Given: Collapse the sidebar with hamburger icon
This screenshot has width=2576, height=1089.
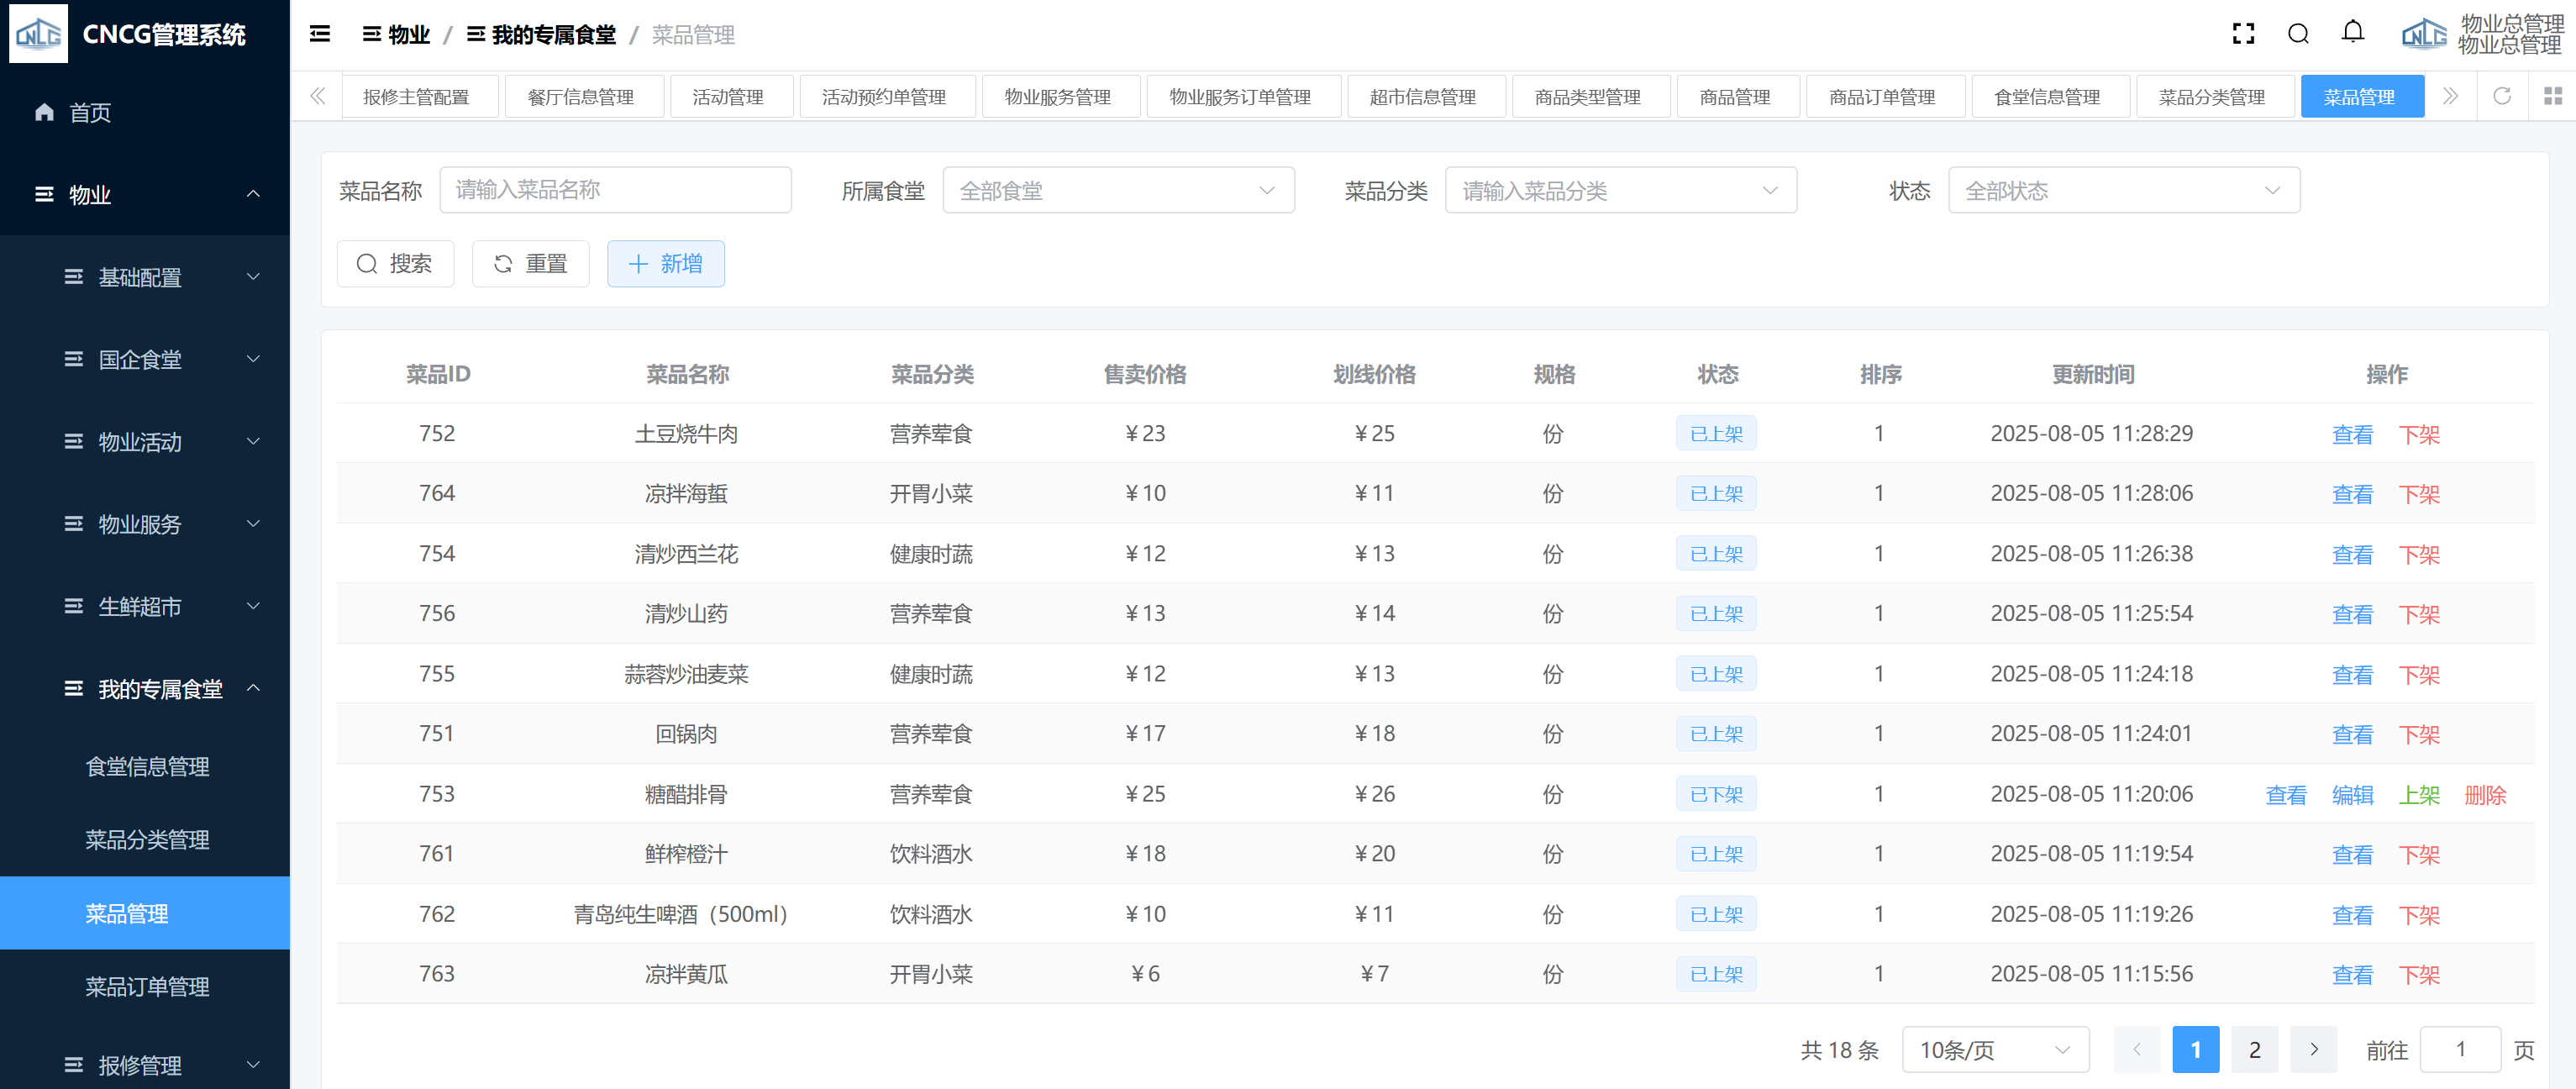Looking at the screenshot, I should [320, 35].
